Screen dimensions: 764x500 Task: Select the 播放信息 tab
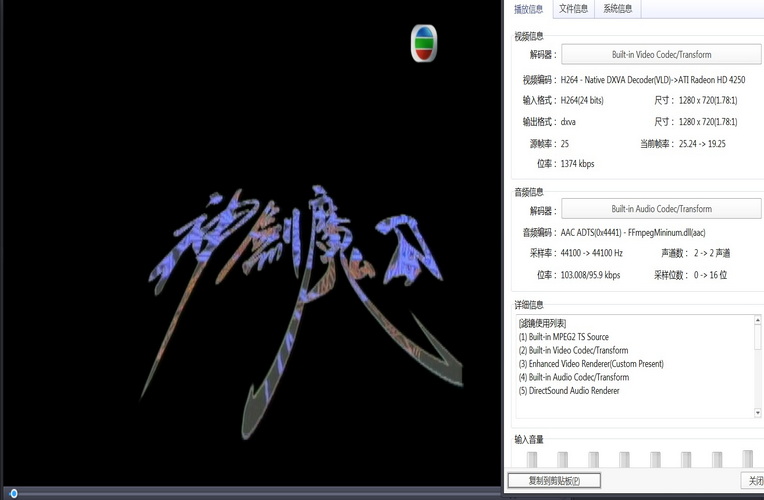click(528, 9)
